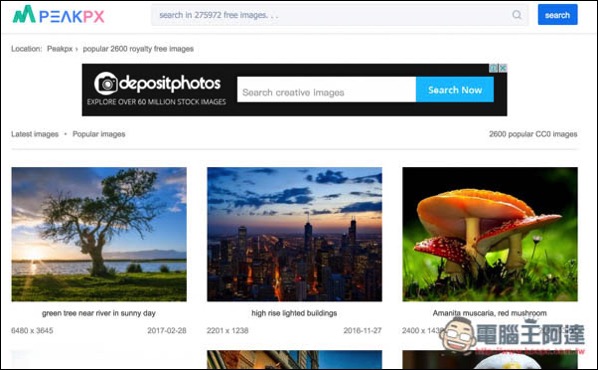Switch to Latest images
The width and height of the screenshot is (598, 370).
coord(35,134)
